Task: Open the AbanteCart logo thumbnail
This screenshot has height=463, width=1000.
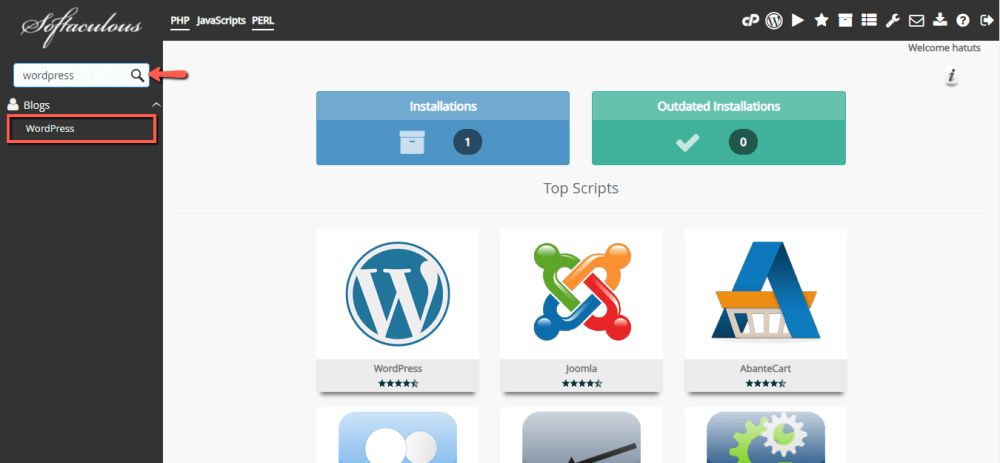Action: [x=765, y=294]
